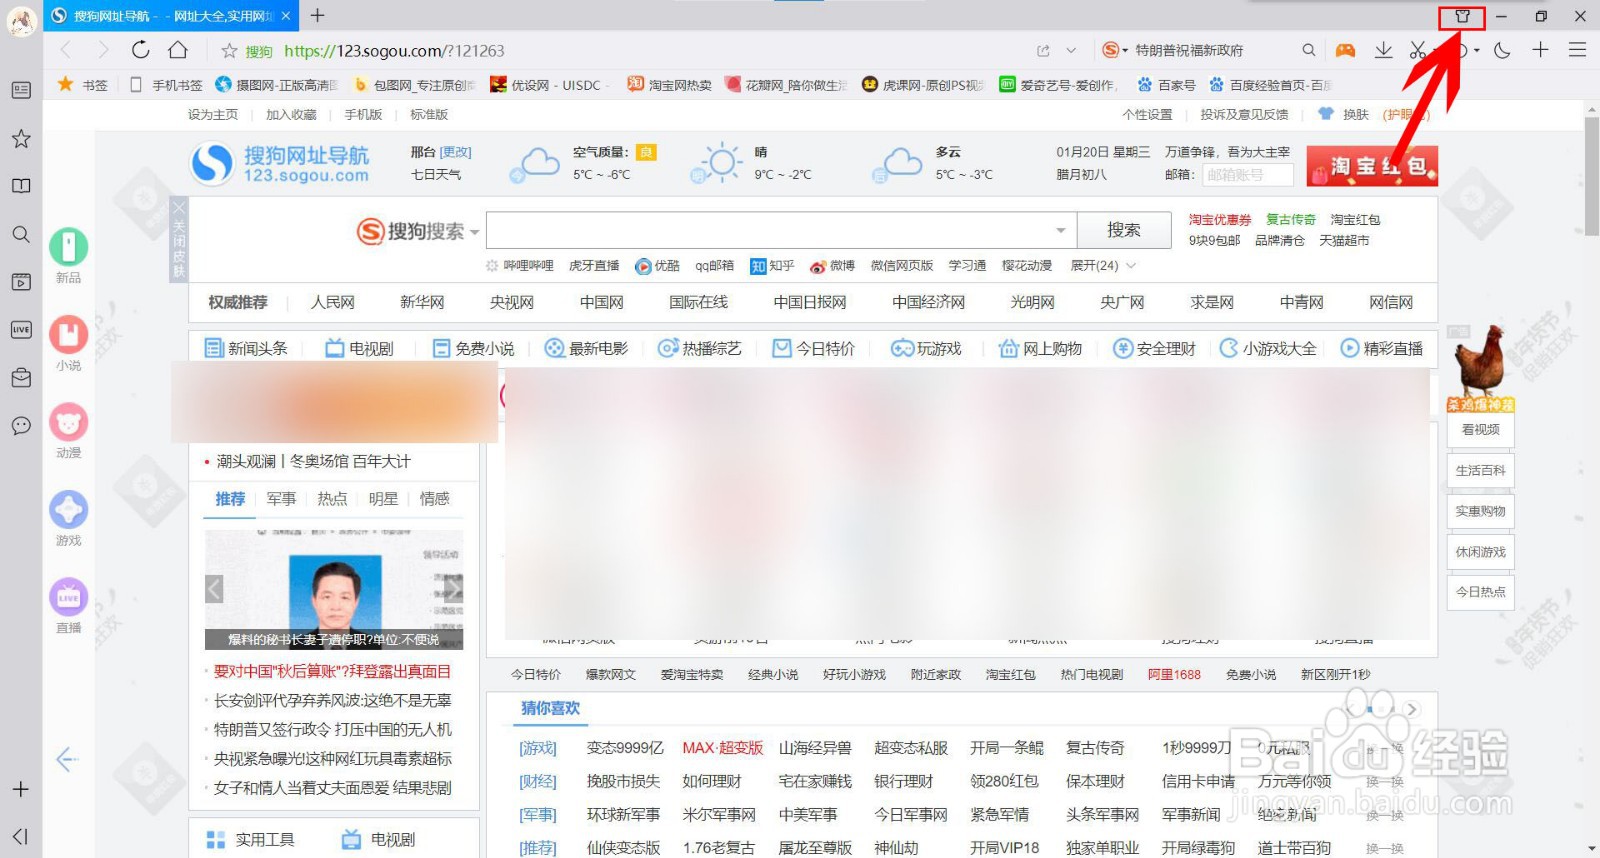Switch to the 热点 news tab
Image resolution: width=1600 pixels, height=858 pixels.
pos(332,499)
